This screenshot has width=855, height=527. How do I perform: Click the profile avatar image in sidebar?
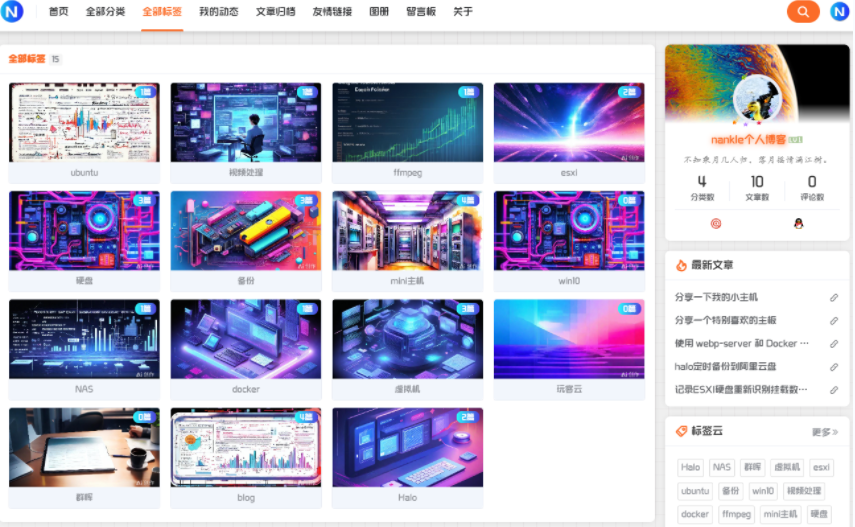pos(757,99)
